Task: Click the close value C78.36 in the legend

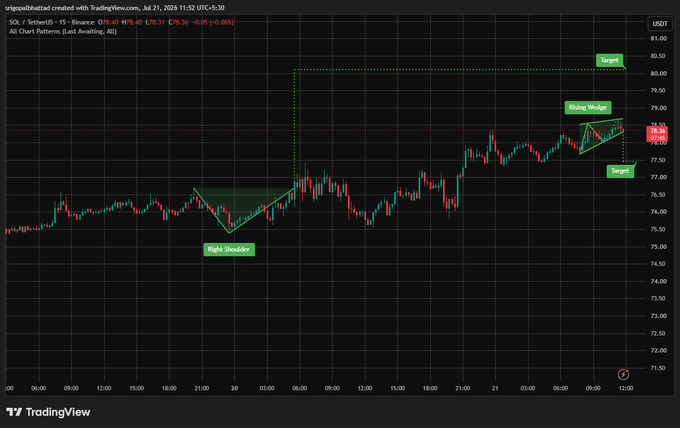Action: [x=178, y=22]
